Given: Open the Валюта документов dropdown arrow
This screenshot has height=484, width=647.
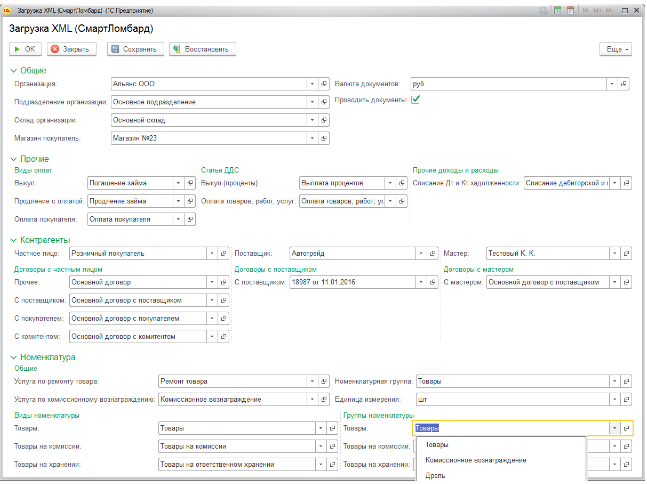Looking at the screenshot, I should [612, 84].
